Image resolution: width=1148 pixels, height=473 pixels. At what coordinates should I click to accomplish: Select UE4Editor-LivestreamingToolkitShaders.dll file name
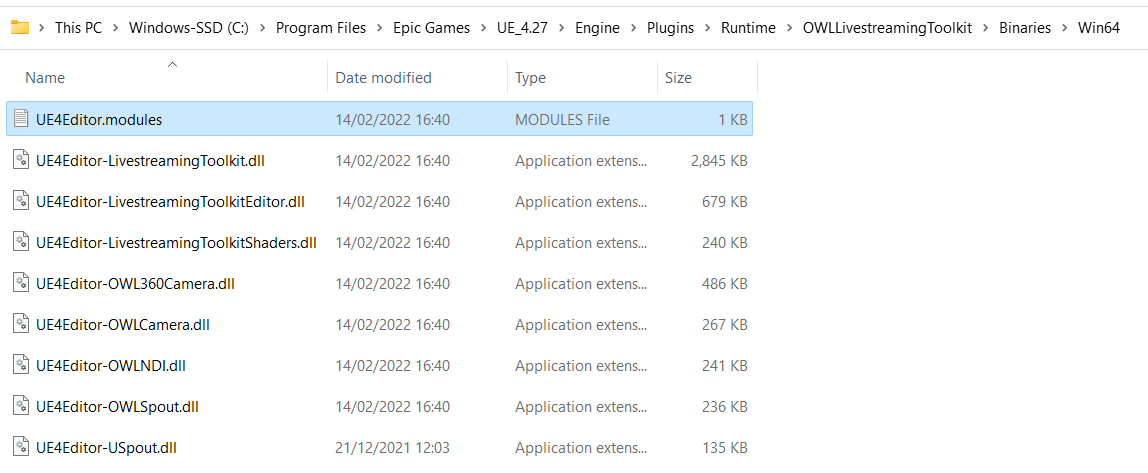click(176, 242)
